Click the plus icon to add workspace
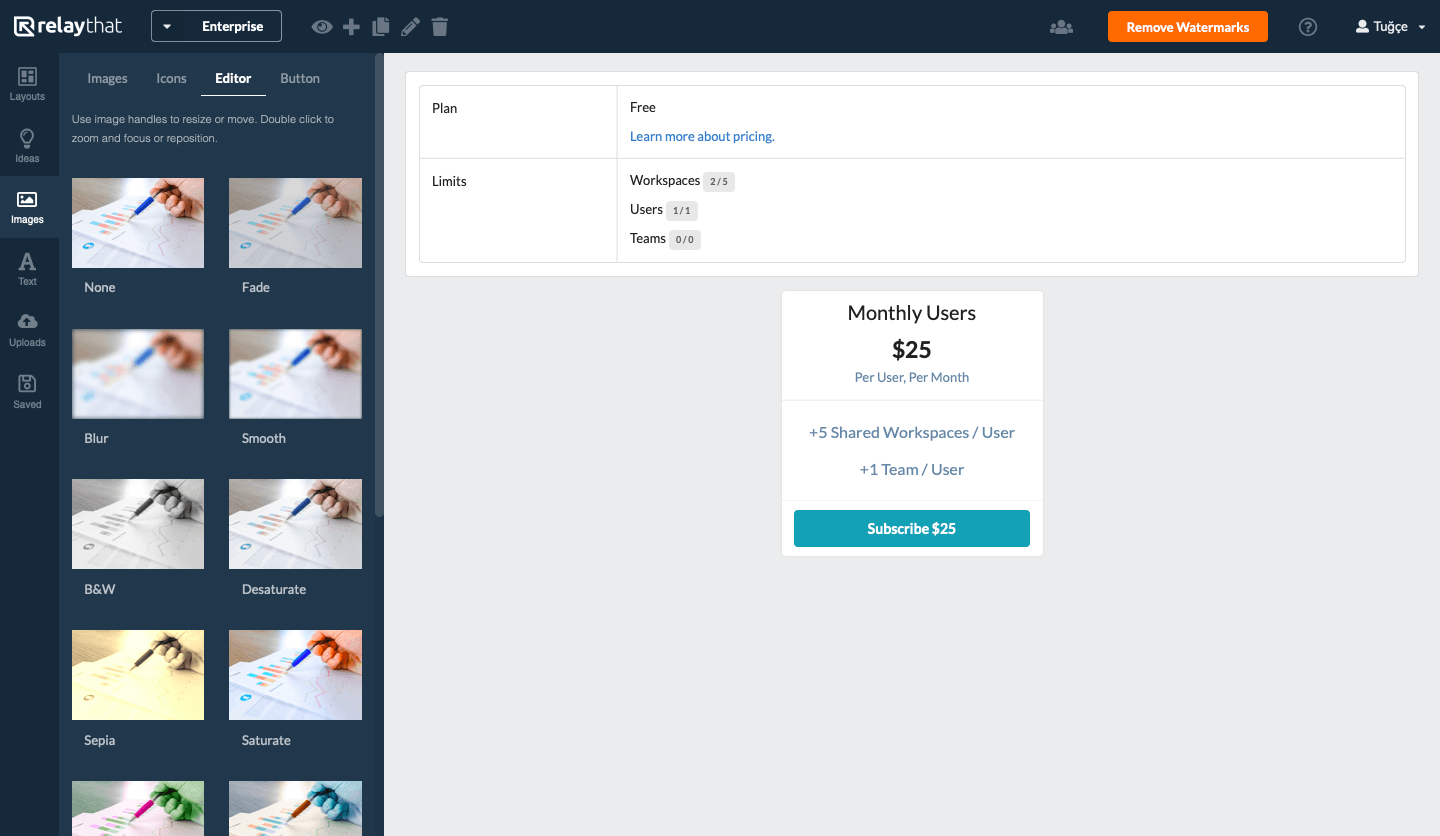Image resolution: width=1440 pixels, height=836 pixels. (x=351, y=27)
